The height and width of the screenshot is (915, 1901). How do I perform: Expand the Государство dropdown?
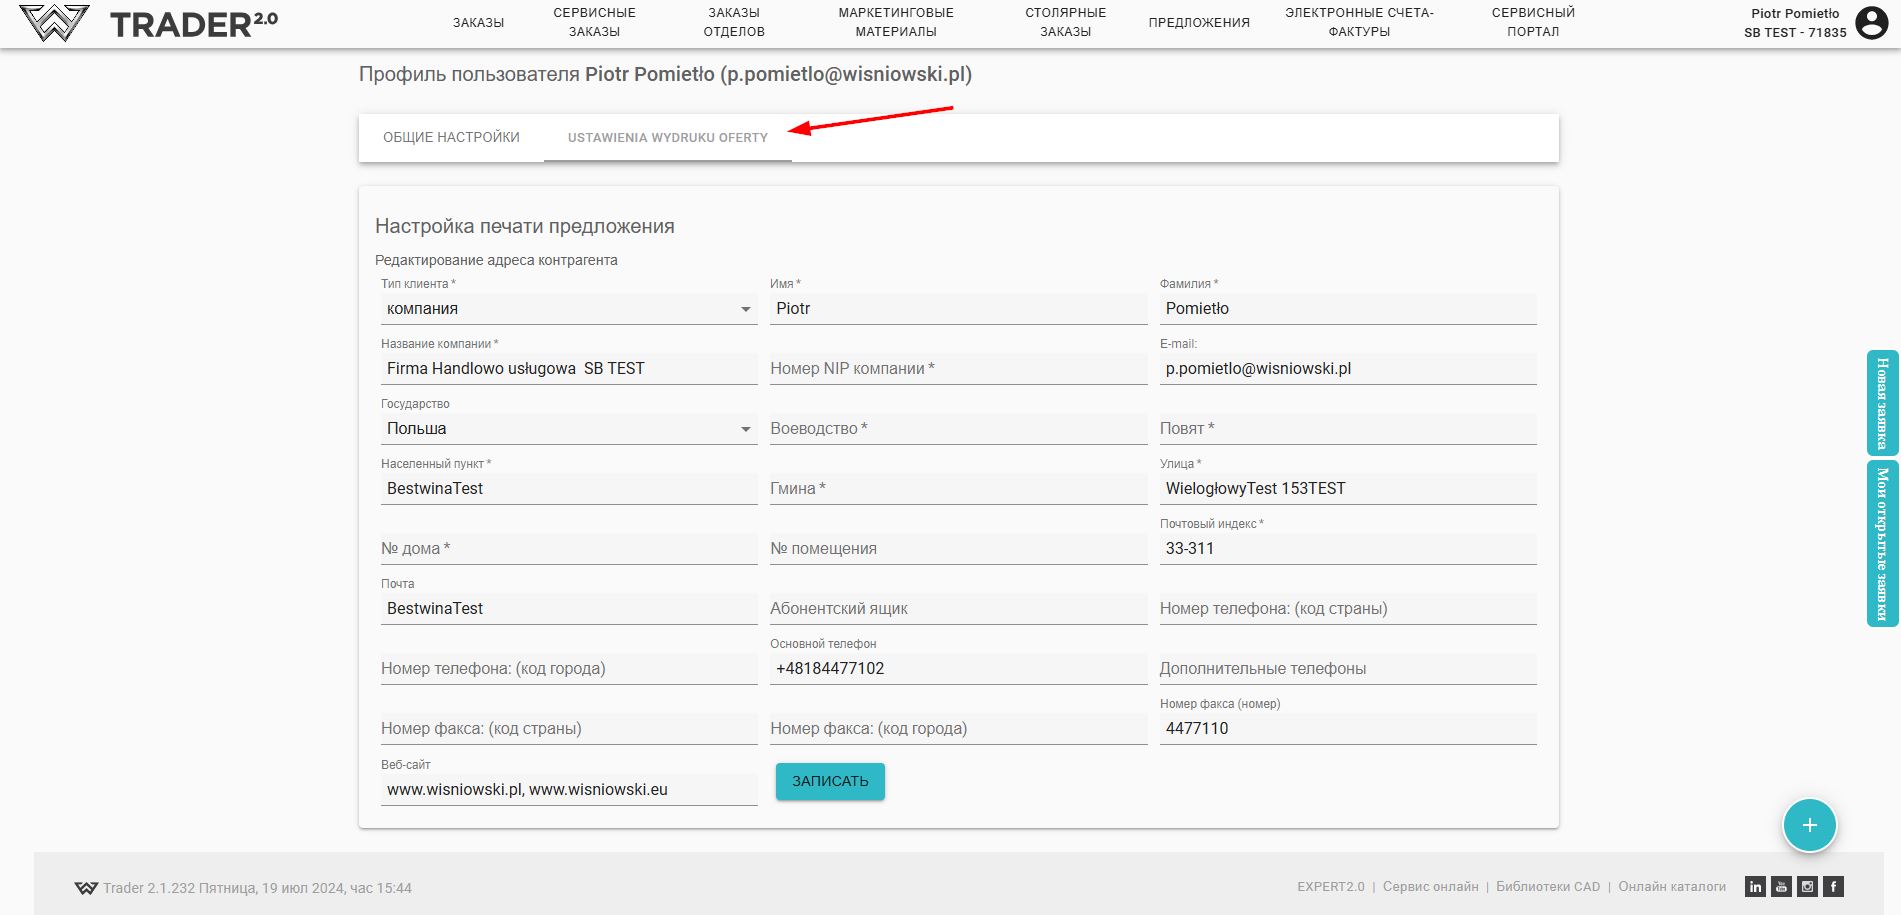pos(566,429)
